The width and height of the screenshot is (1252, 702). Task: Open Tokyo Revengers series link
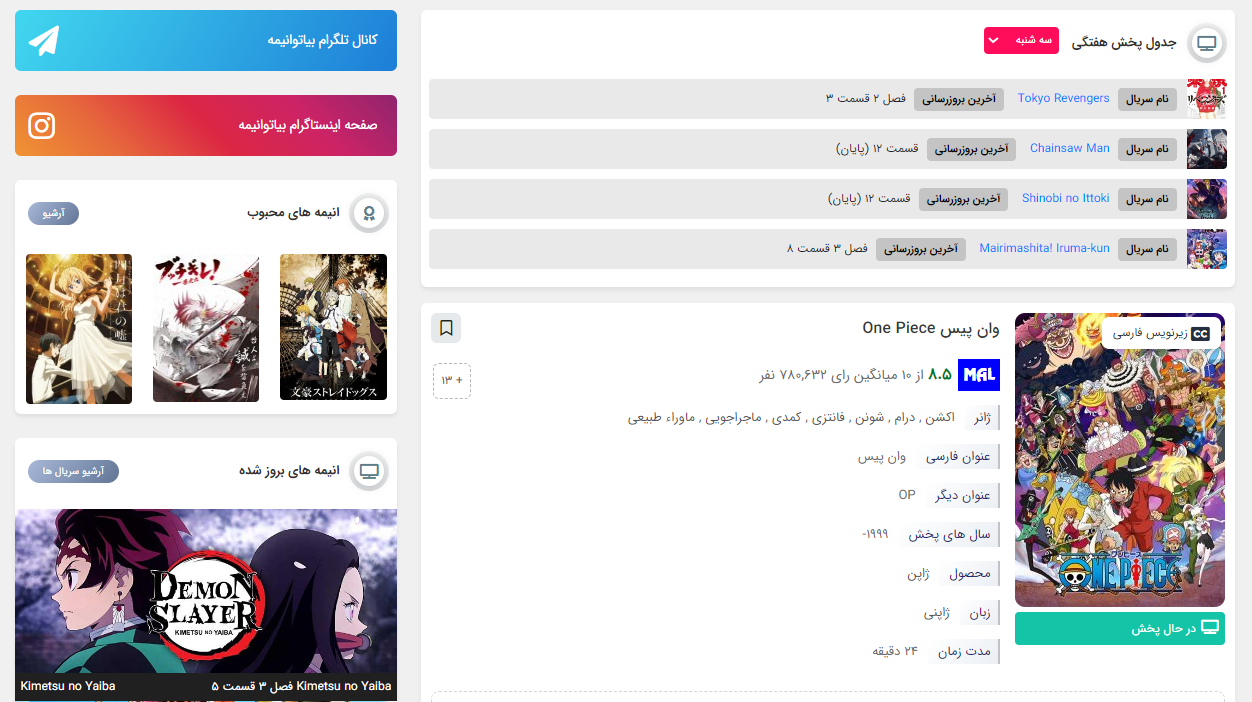tap(1063, 98)
